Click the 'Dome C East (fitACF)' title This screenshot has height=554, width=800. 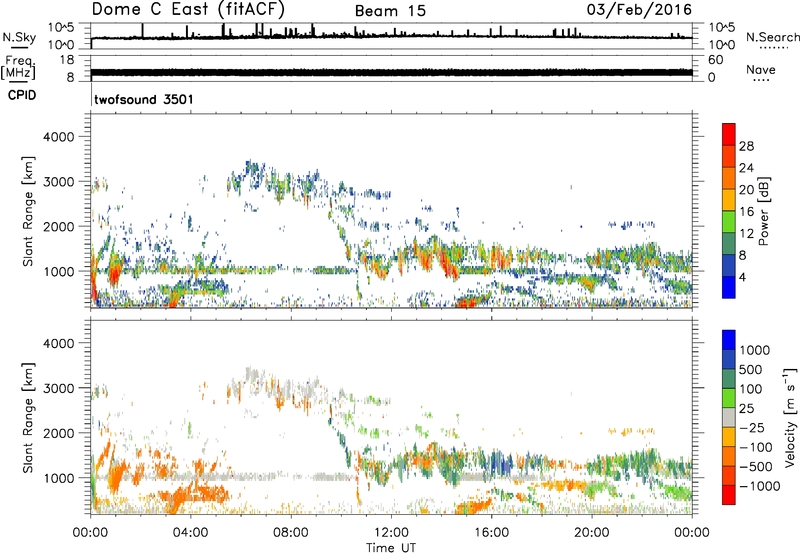pos(188,9)
